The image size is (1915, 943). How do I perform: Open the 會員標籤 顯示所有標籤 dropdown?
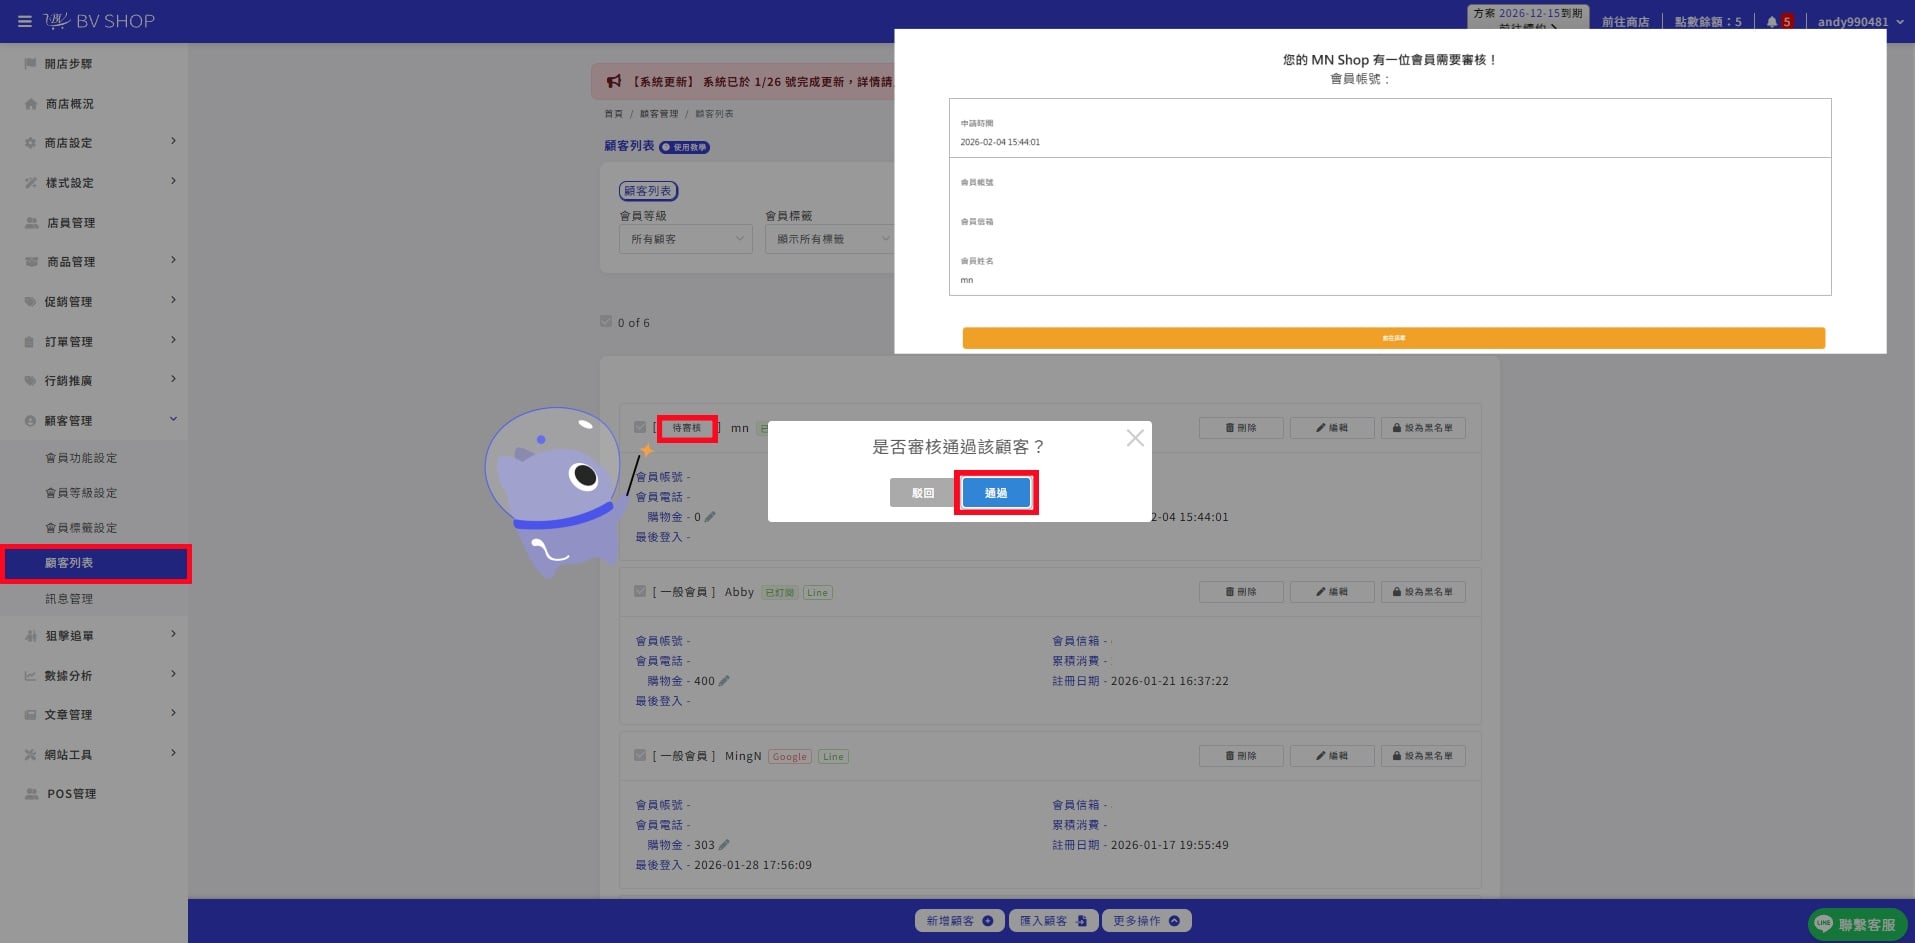[830, 239]
